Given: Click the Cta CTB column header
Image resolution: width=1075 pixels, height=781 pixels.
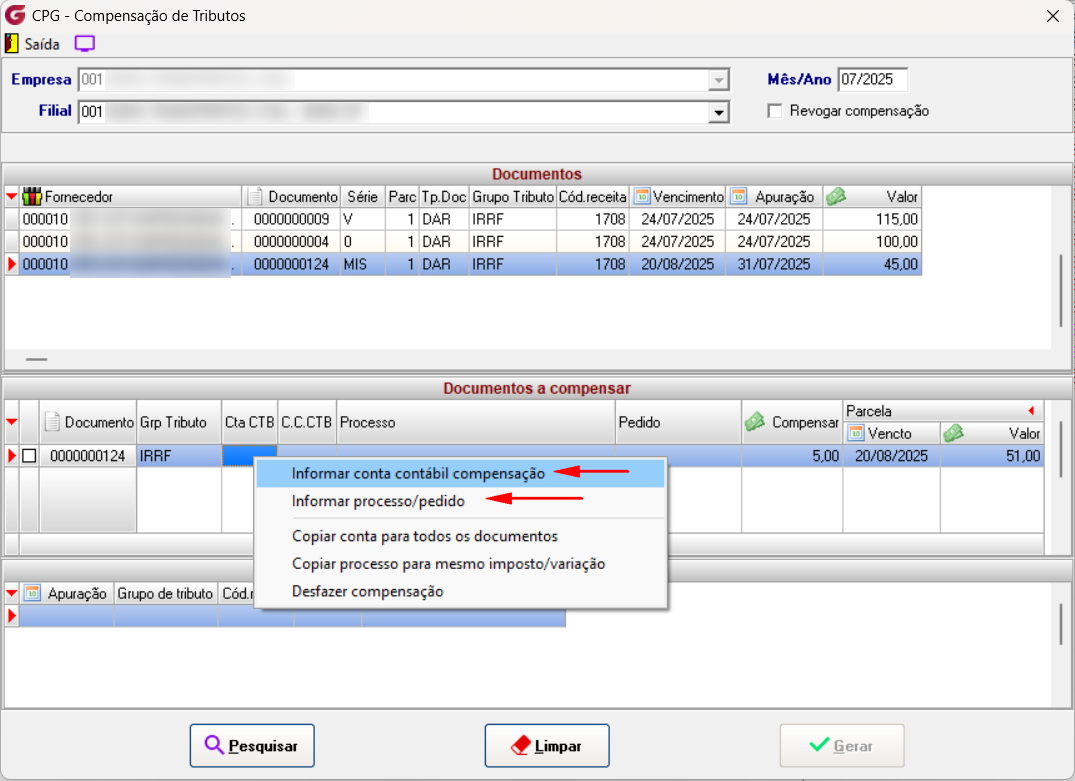Looking at the screenshot, I should click(x=250, y=422).
